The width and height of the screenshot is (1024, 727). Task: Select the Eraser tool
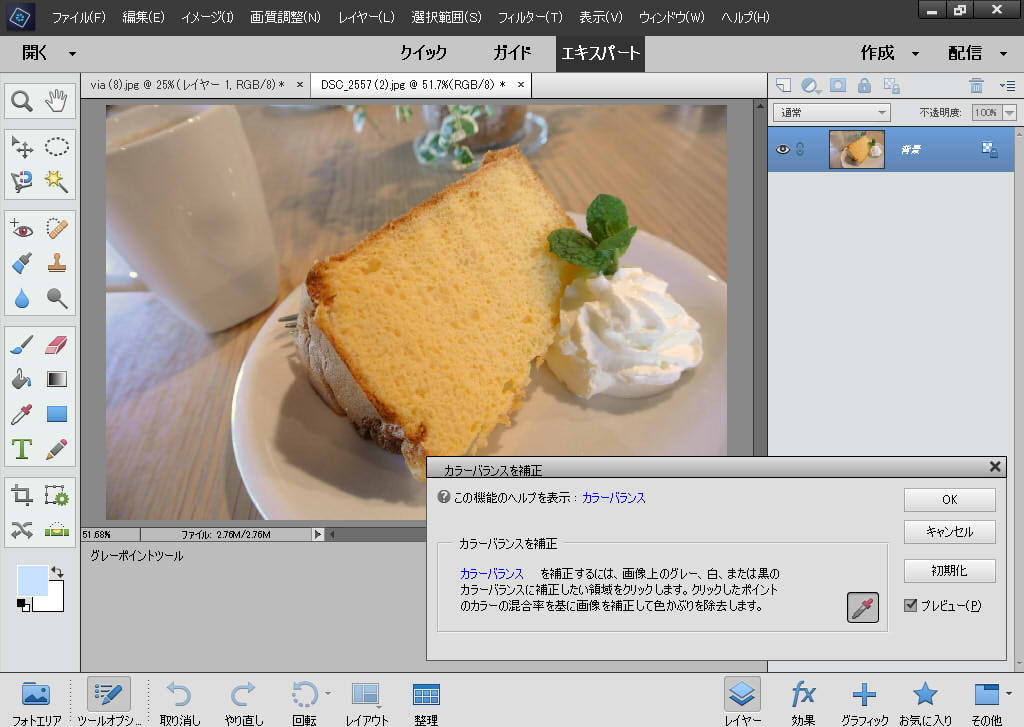click(57, 345)
